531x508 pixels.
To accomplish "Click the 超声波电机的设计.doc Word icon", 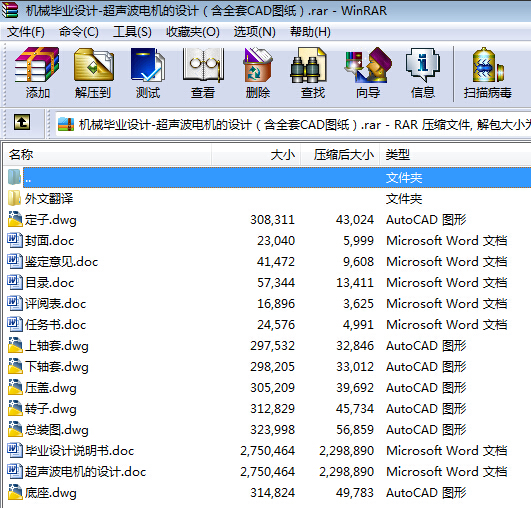I will pos(15,471).
